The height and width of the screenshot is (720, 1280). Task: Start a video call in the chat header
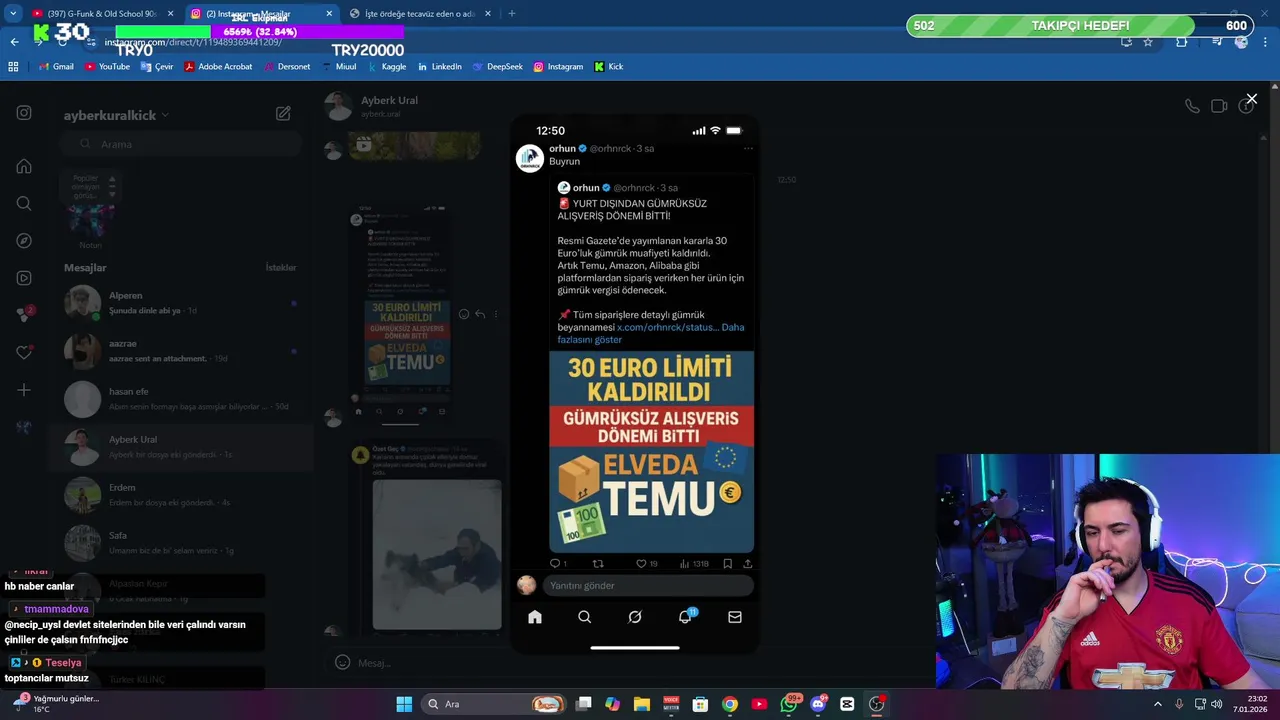[1219, 106]
